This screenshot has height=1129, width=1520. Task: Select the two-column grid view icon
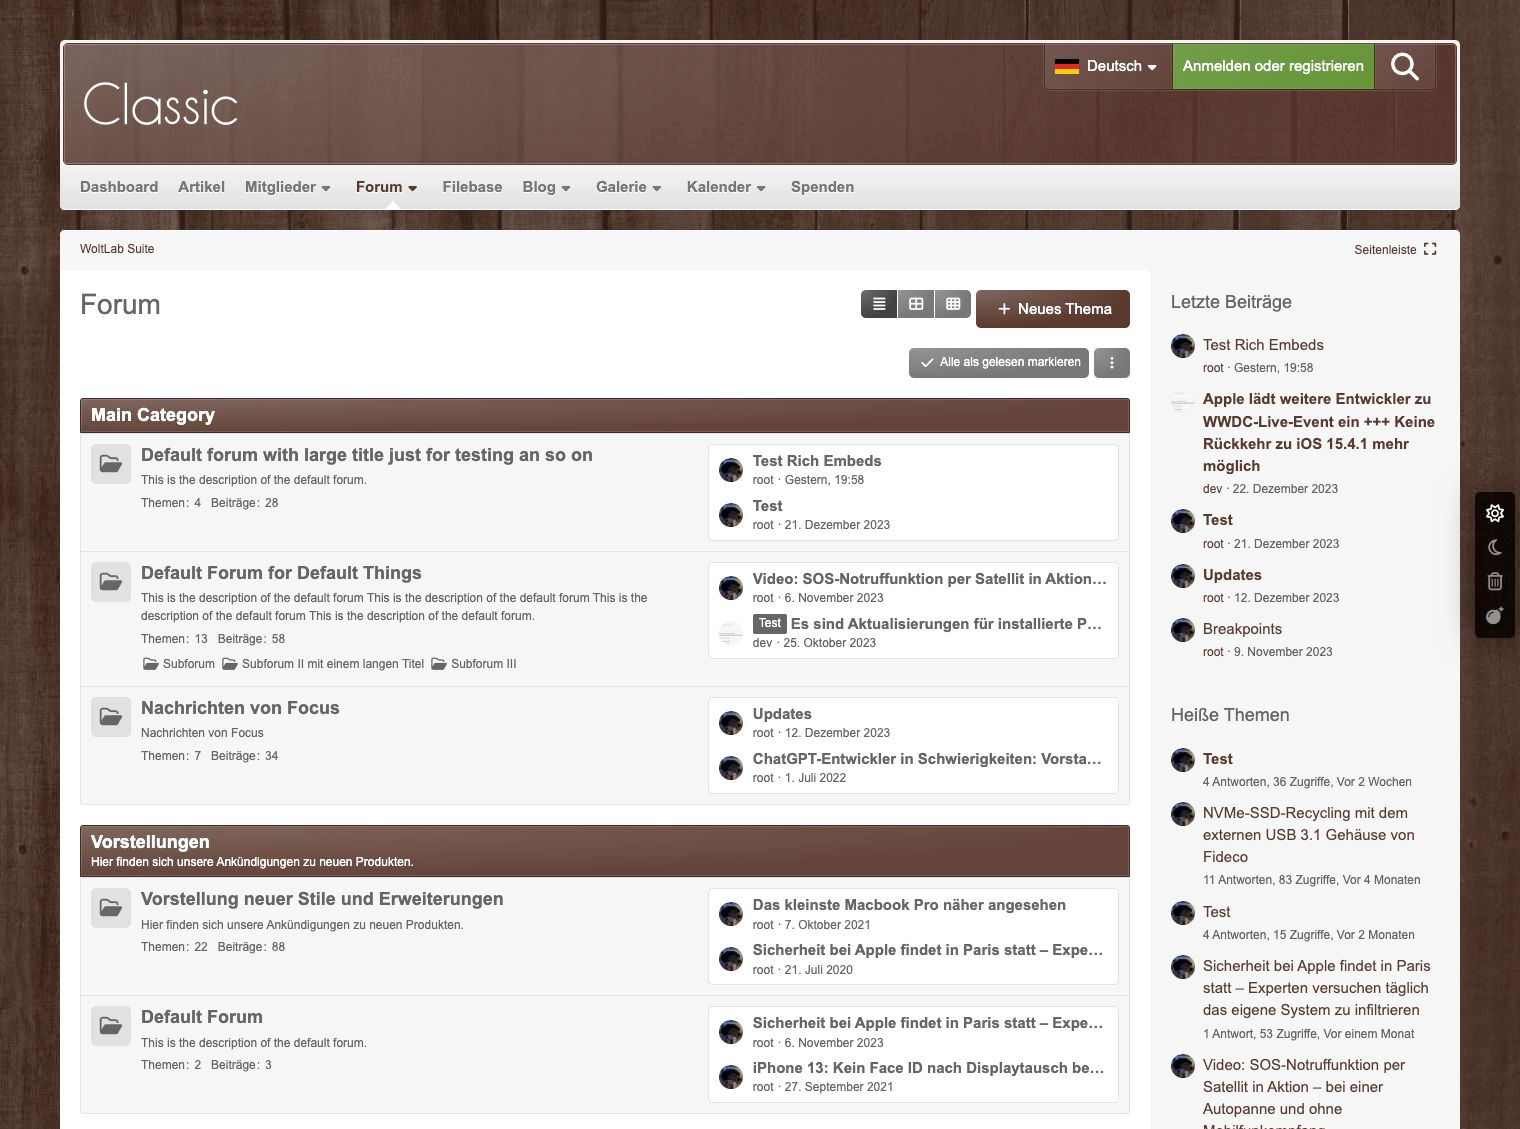[x=916, y=304]
